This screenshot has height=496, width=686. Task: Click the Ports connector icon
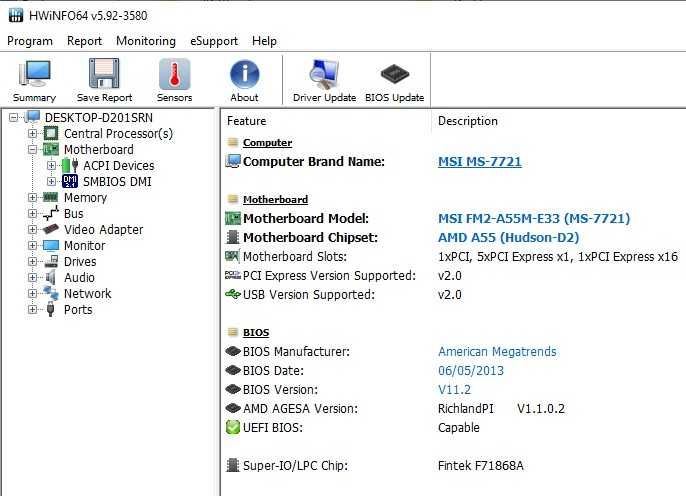(51, 309)
